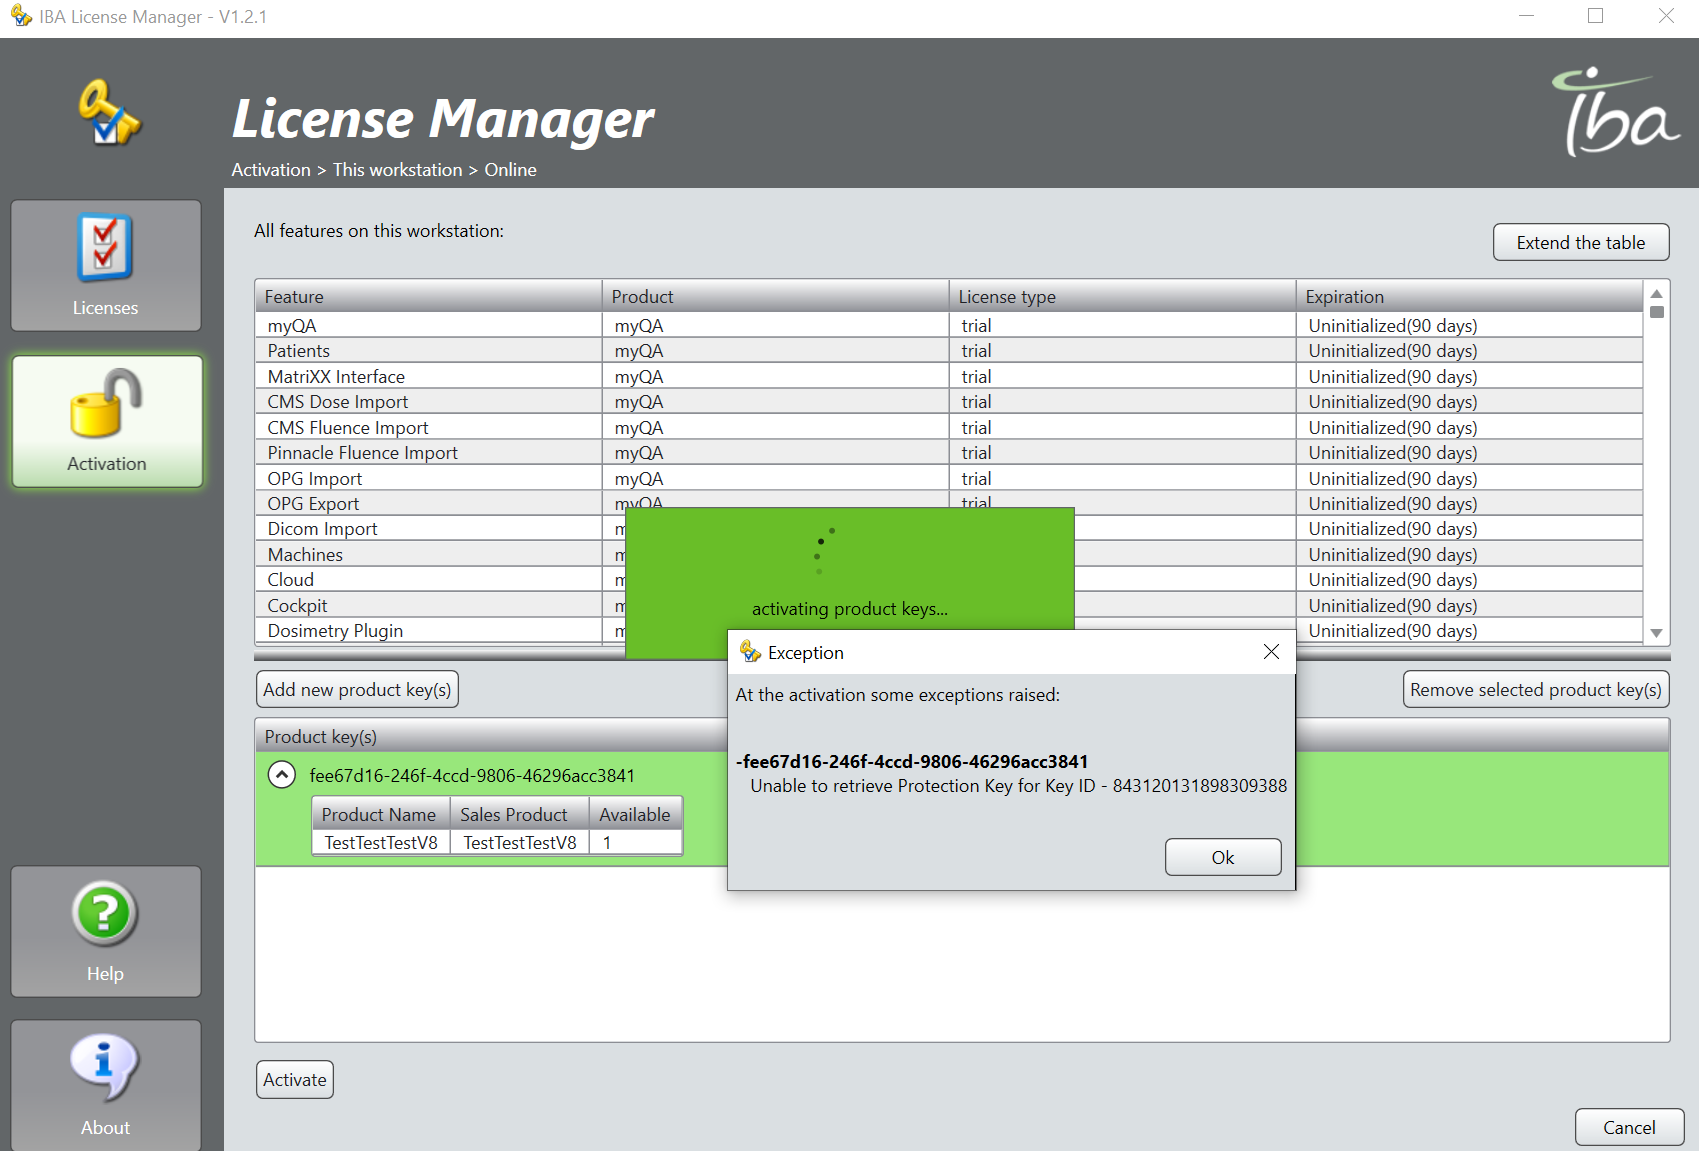Dismiss the exception with Ok
This screenshot has height=1151, width=1699.
click(x=1222, y=857)
